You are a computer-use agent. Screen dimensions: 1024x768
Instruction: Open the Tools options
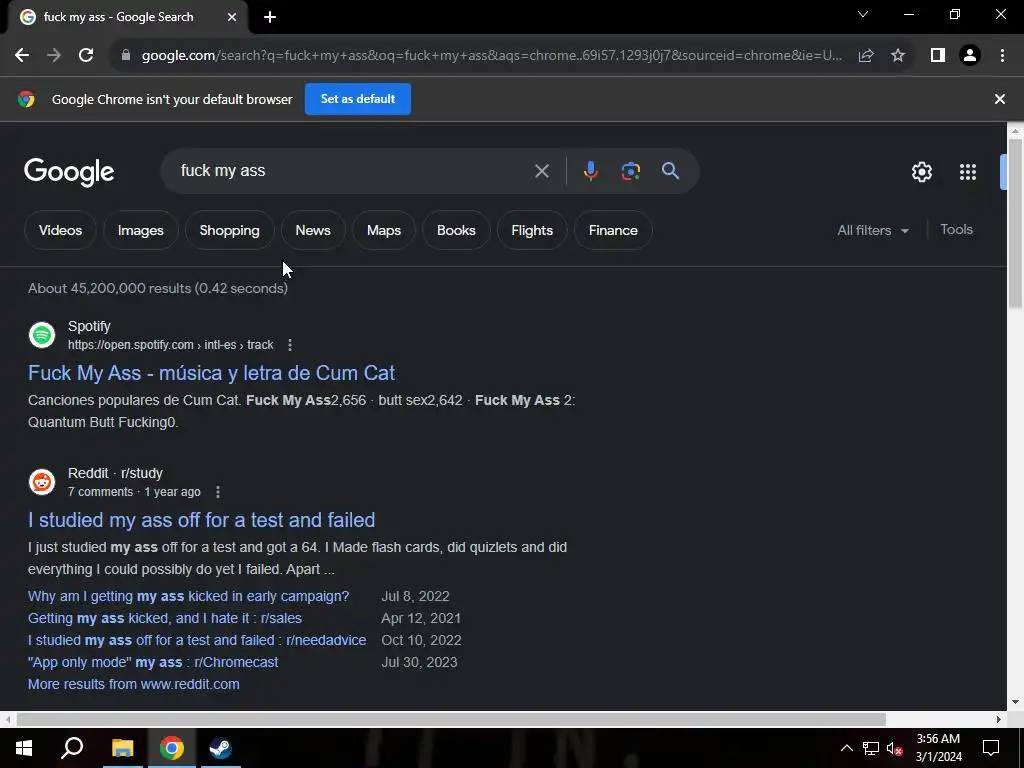pyautogui.click(x=957, y=230)
